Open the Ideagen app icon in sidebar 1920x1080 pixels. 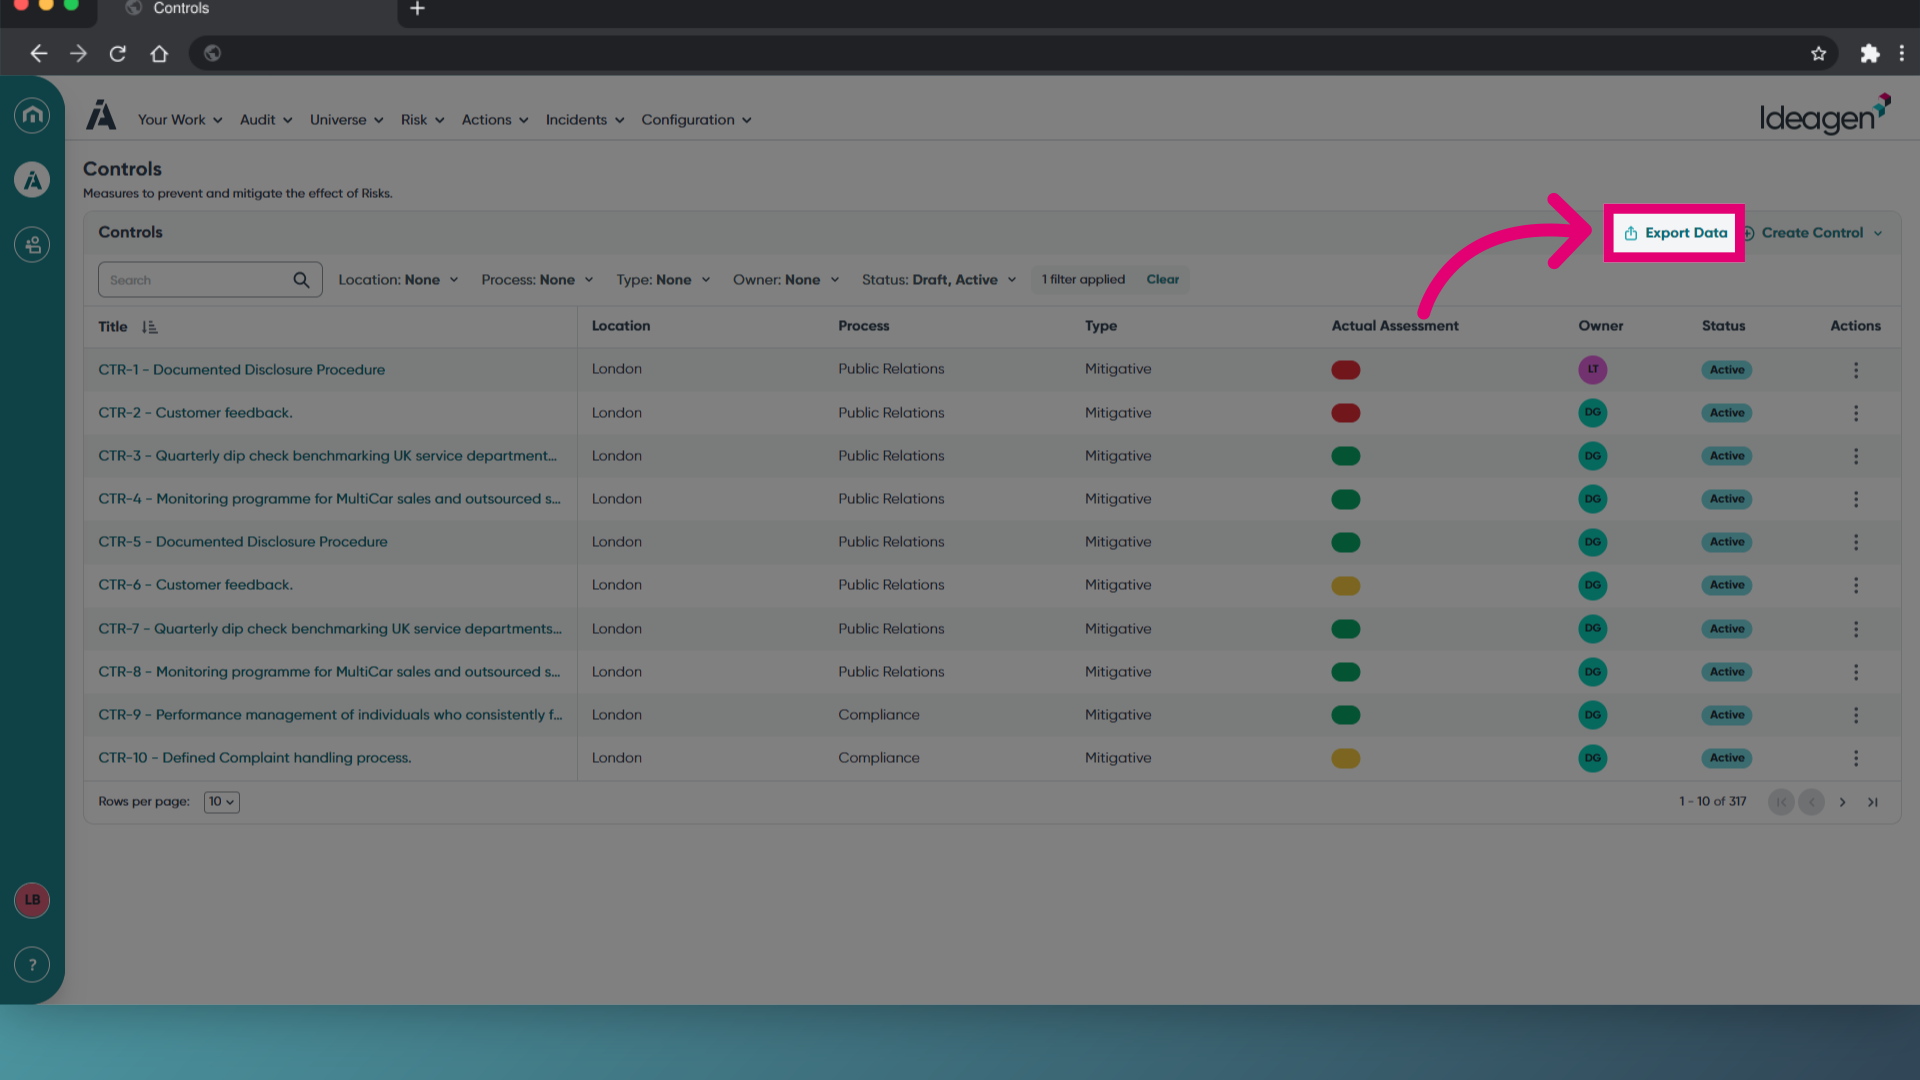[32, 180]
